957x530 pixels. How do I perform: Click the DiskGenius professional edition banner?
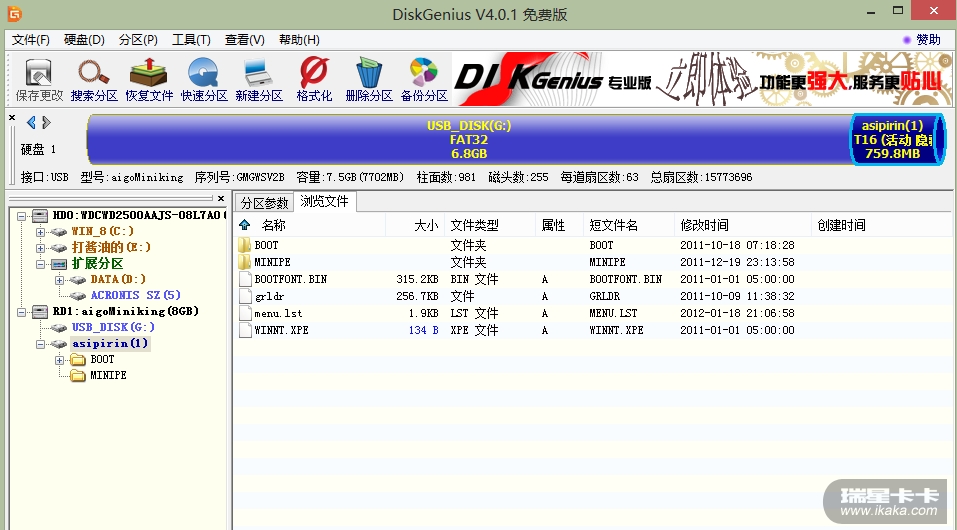702,79
